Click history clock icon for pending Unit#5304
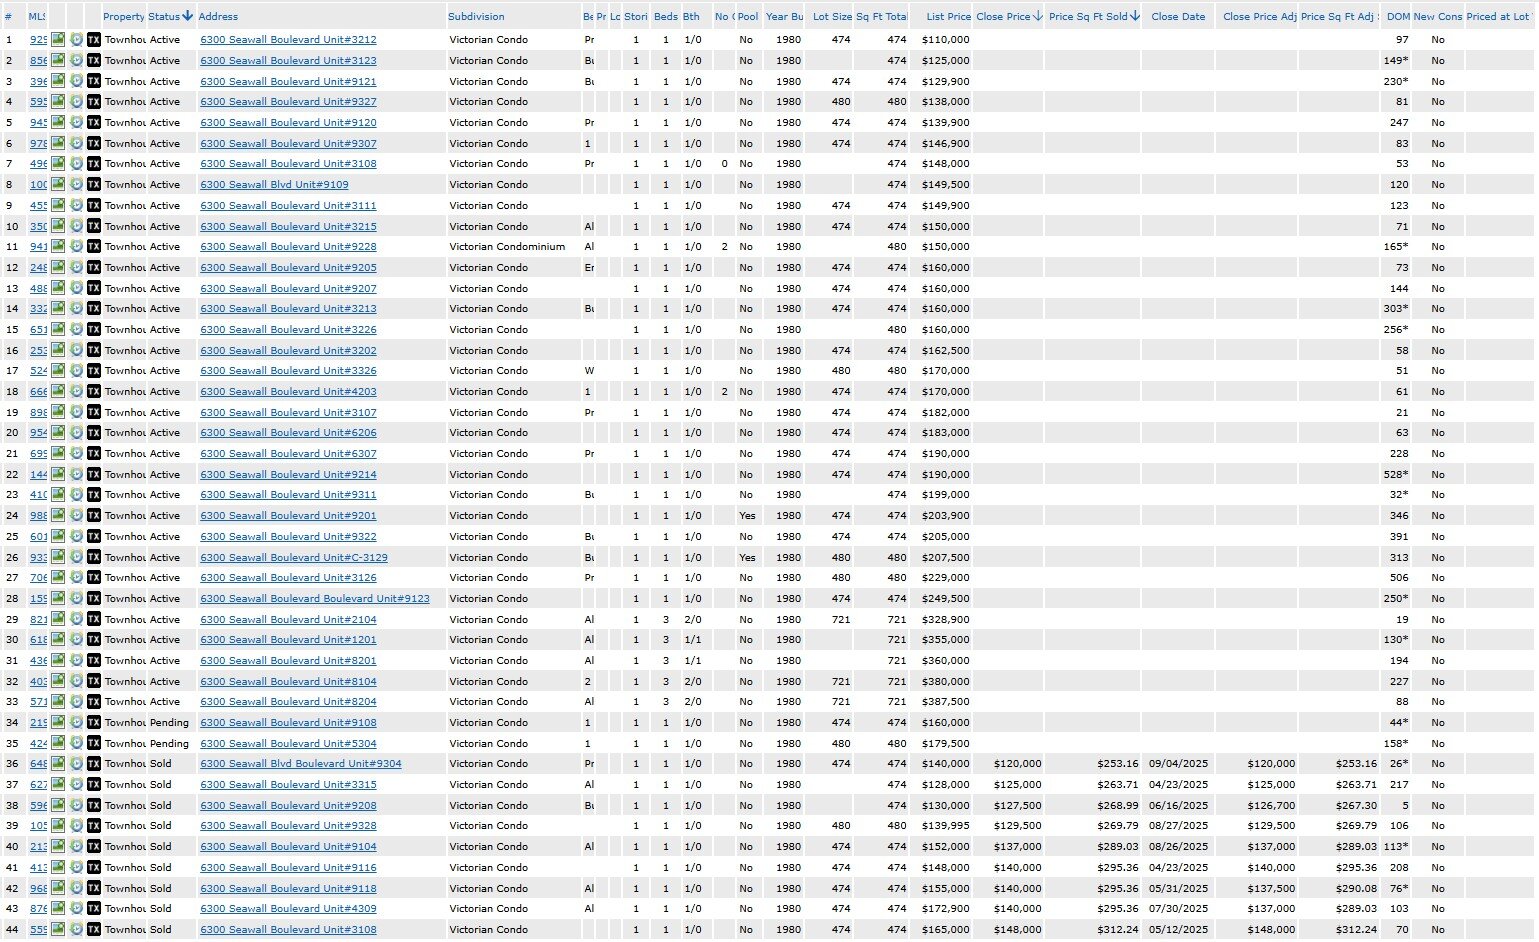 (76, 743)
